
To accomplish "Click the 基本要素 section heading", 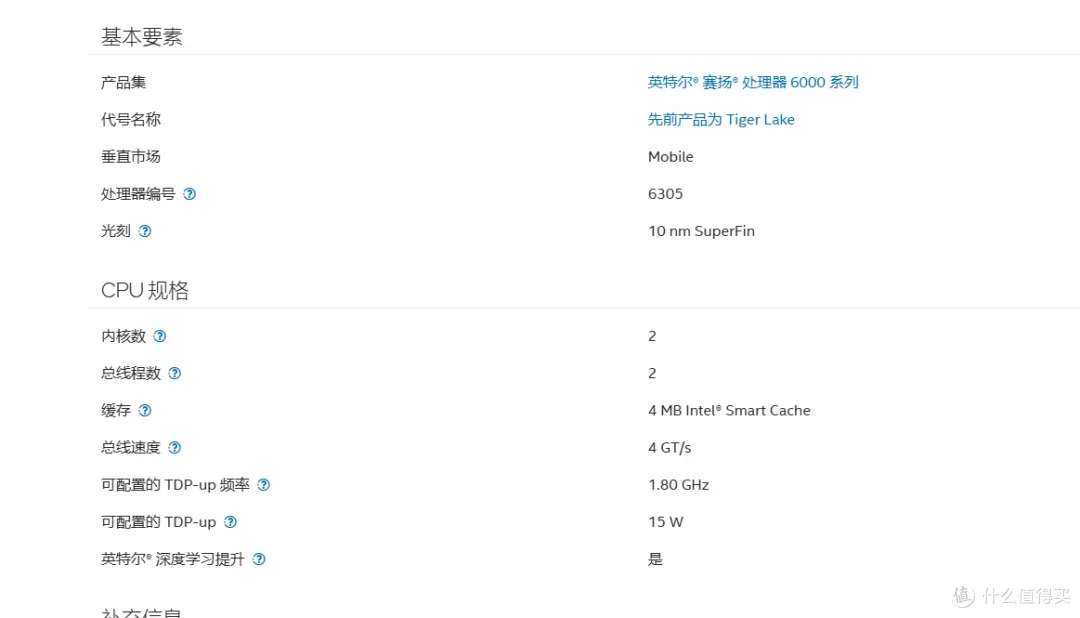I will (142, 37).
